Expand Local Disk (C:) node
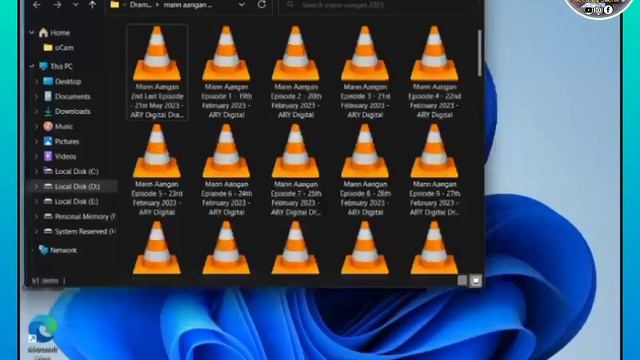This screenshot has height=360, width=640. click(36, 171)
